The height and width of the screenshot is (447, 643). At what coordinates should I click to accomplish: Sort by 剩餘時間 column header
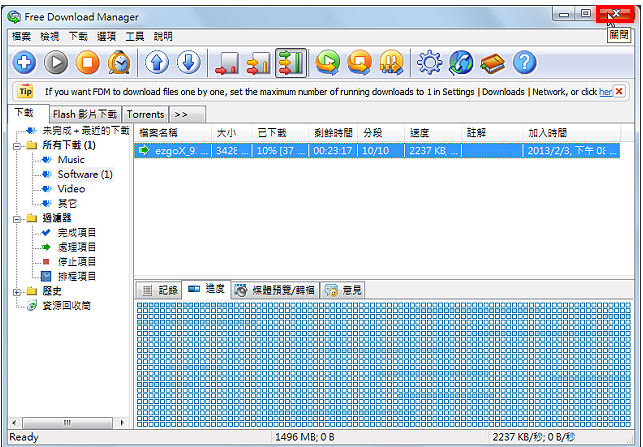(333, 132)
